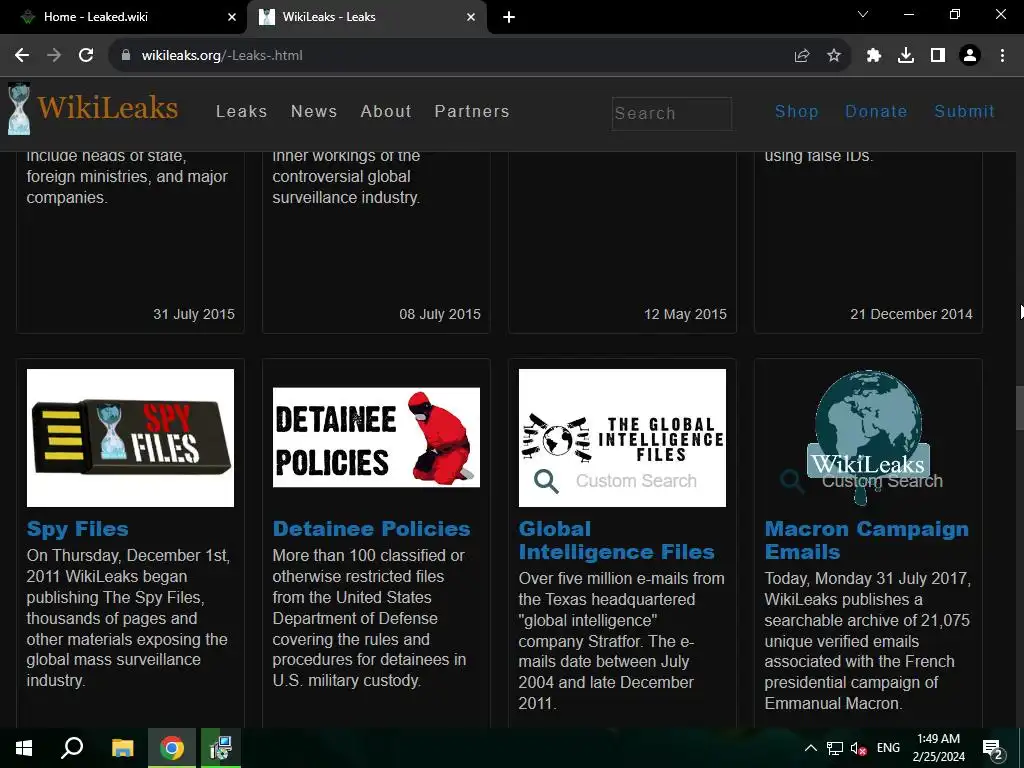1024x768 pixels.
Task: Close the WikiLeaks - Leaks tab
Action: [471, 17]
